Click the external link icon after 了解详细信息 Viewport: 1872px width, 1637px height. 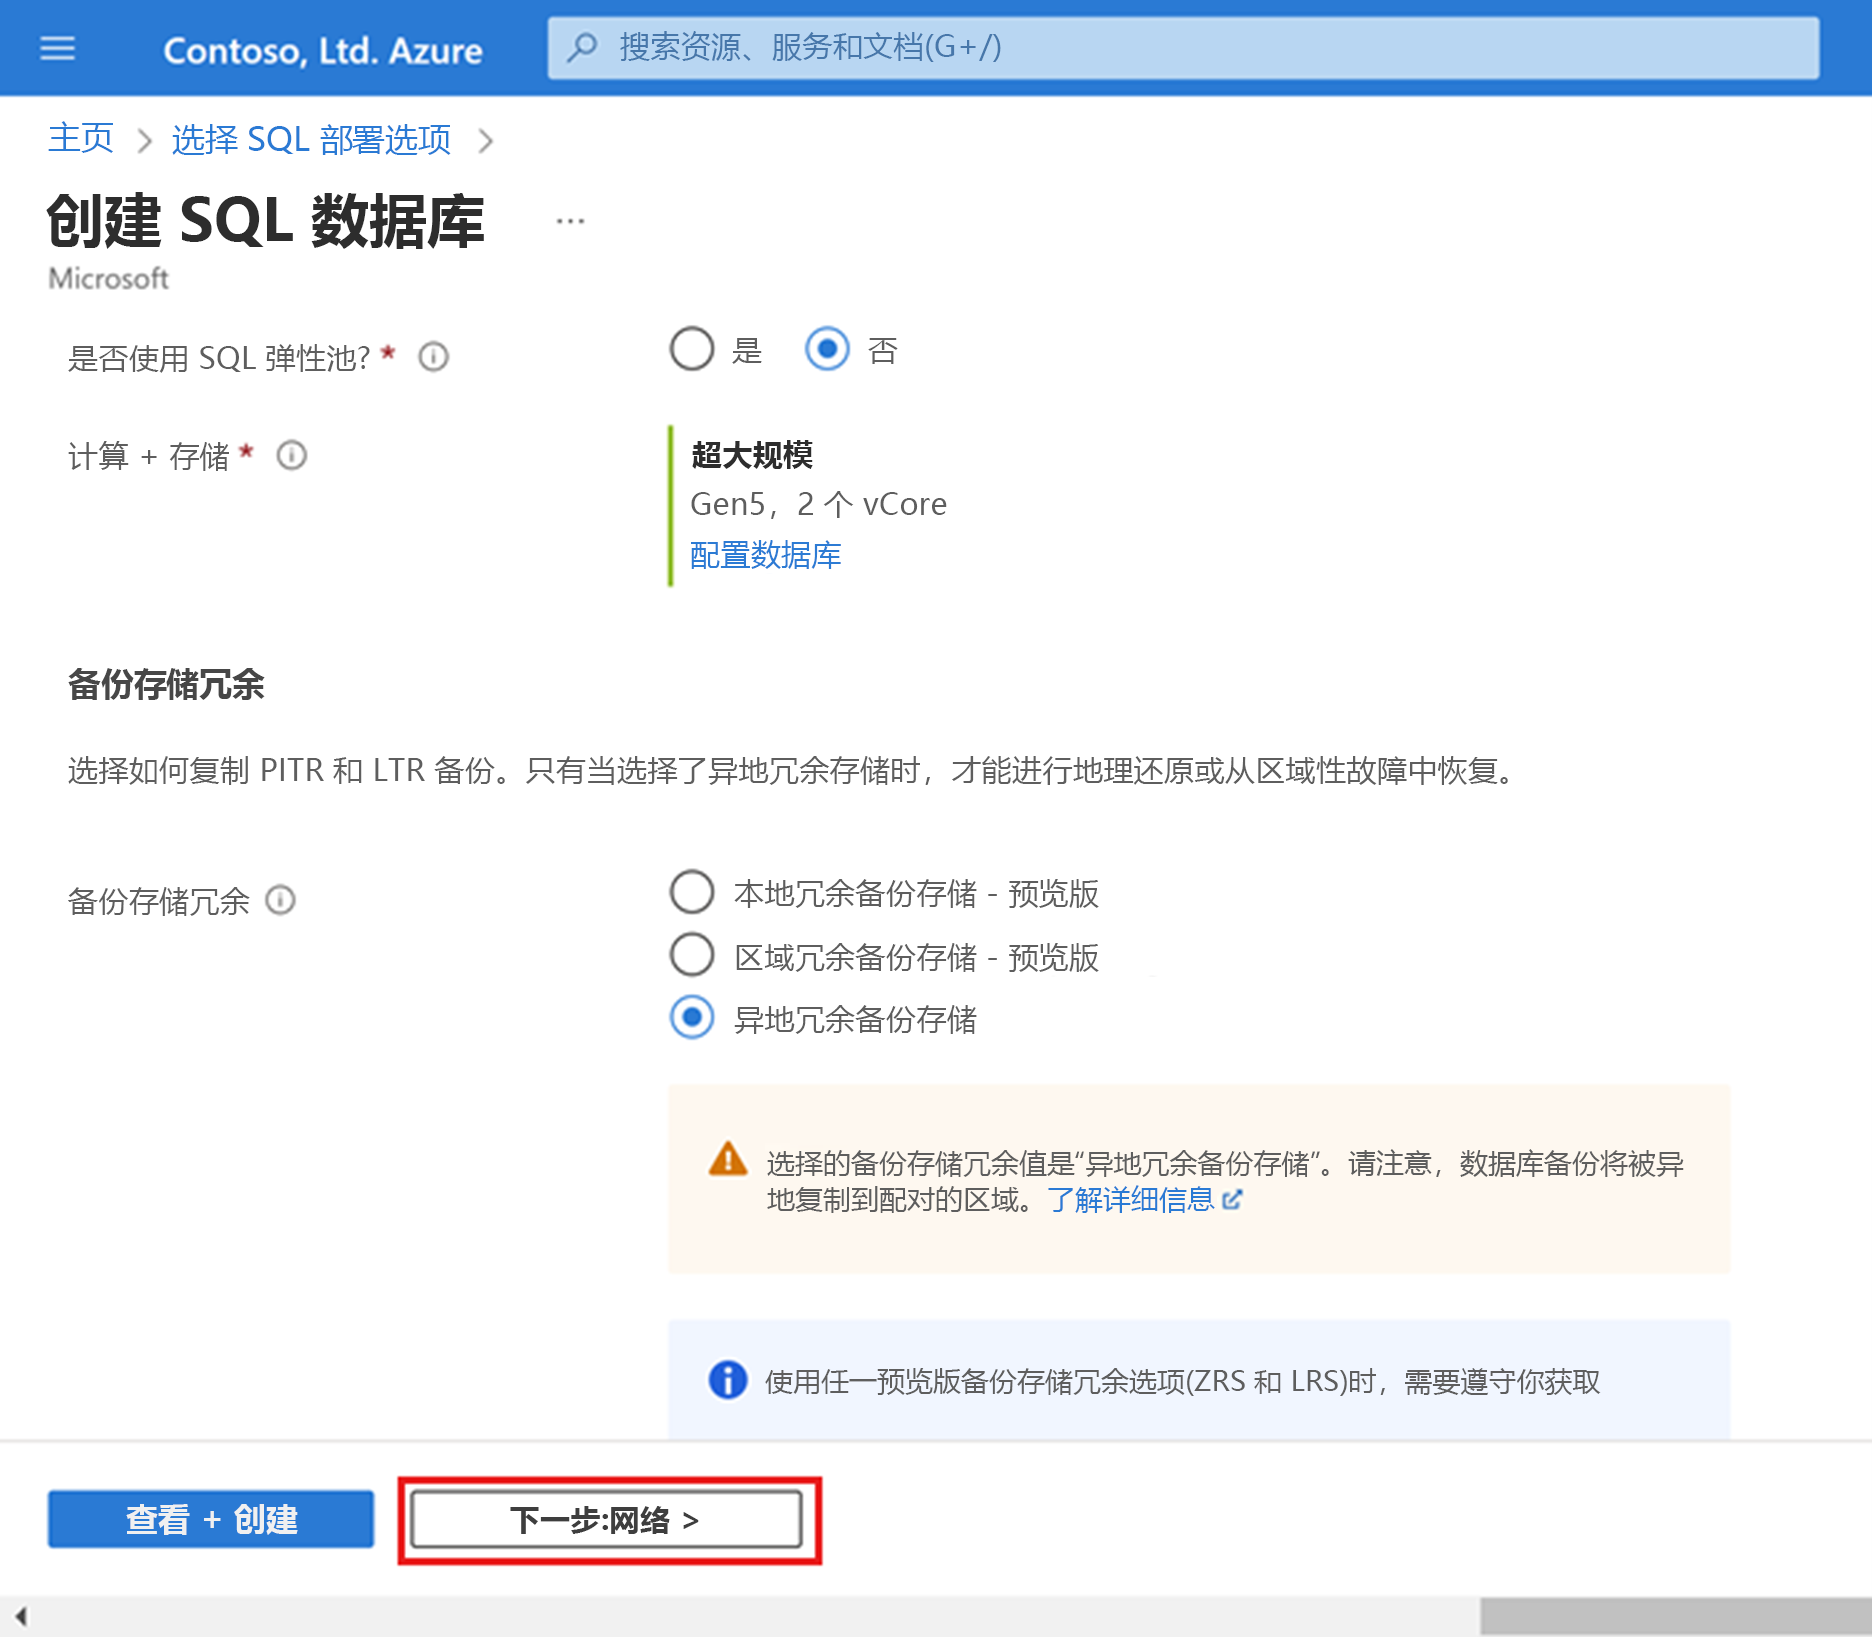(x=1232, y=1199)
